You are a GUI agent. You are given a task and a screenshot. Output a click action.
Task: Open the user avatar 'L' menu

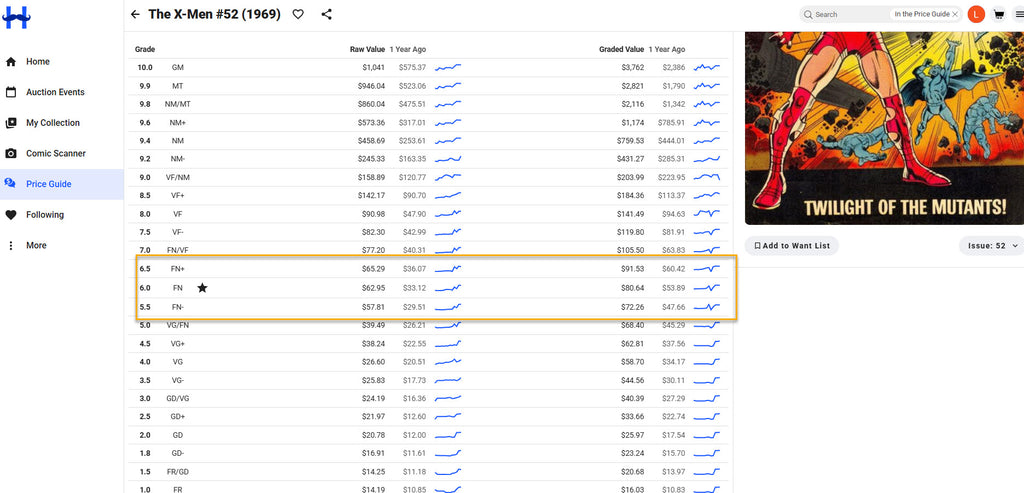(976, 14)
